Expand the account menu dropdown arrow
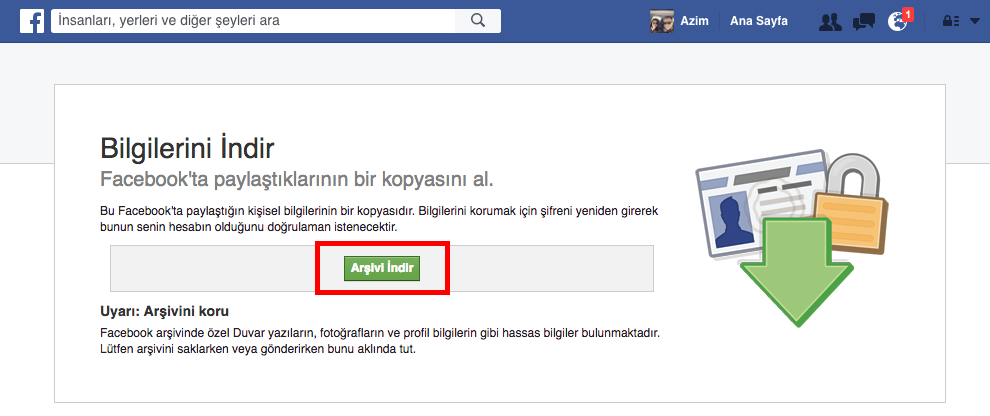990x416 pixels. (974, 22)
